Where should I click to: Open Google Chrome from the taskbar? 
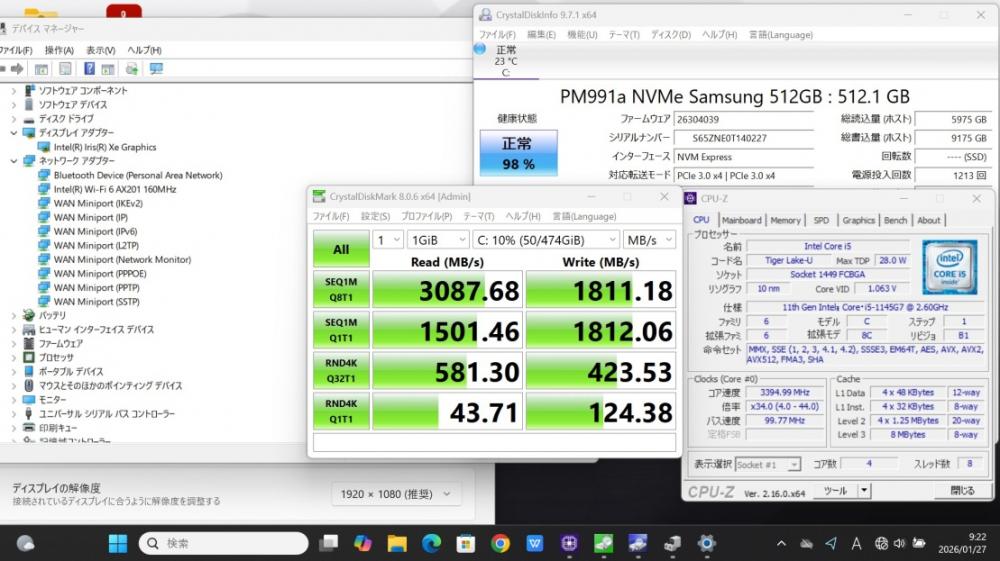tap(501, 543)
